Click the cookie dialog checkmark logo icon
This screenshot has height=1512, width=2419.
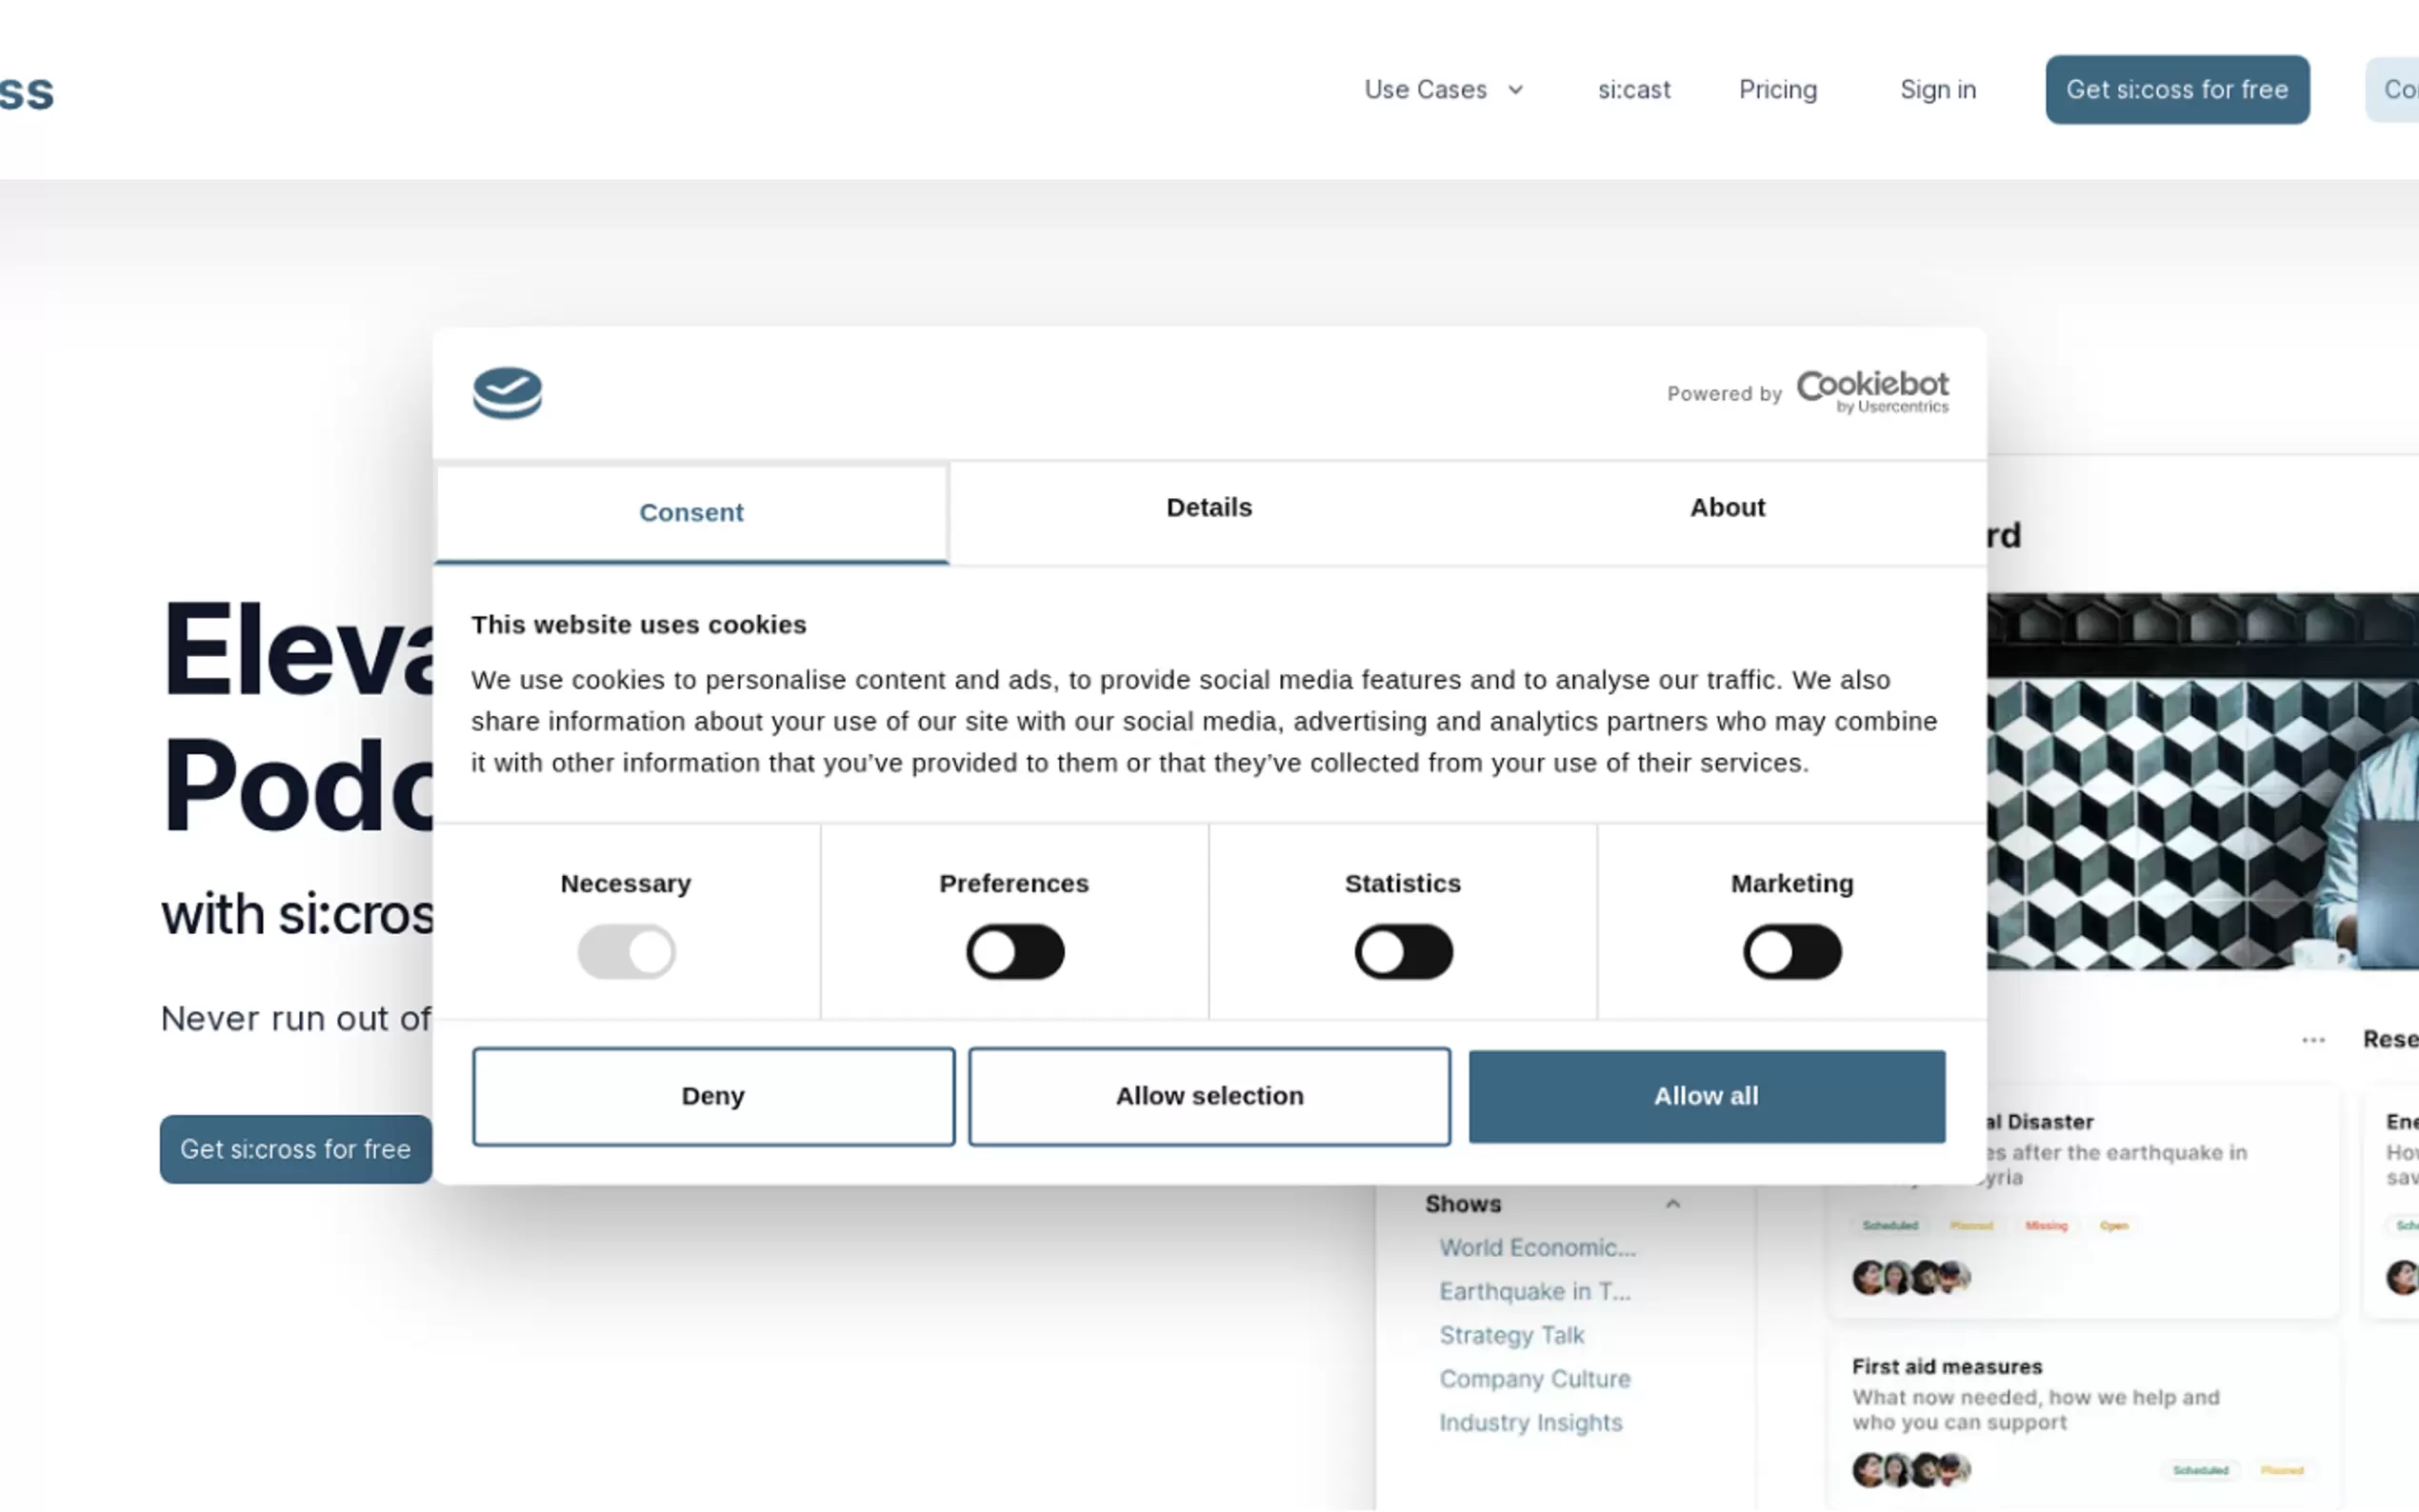tap(507, 393)
